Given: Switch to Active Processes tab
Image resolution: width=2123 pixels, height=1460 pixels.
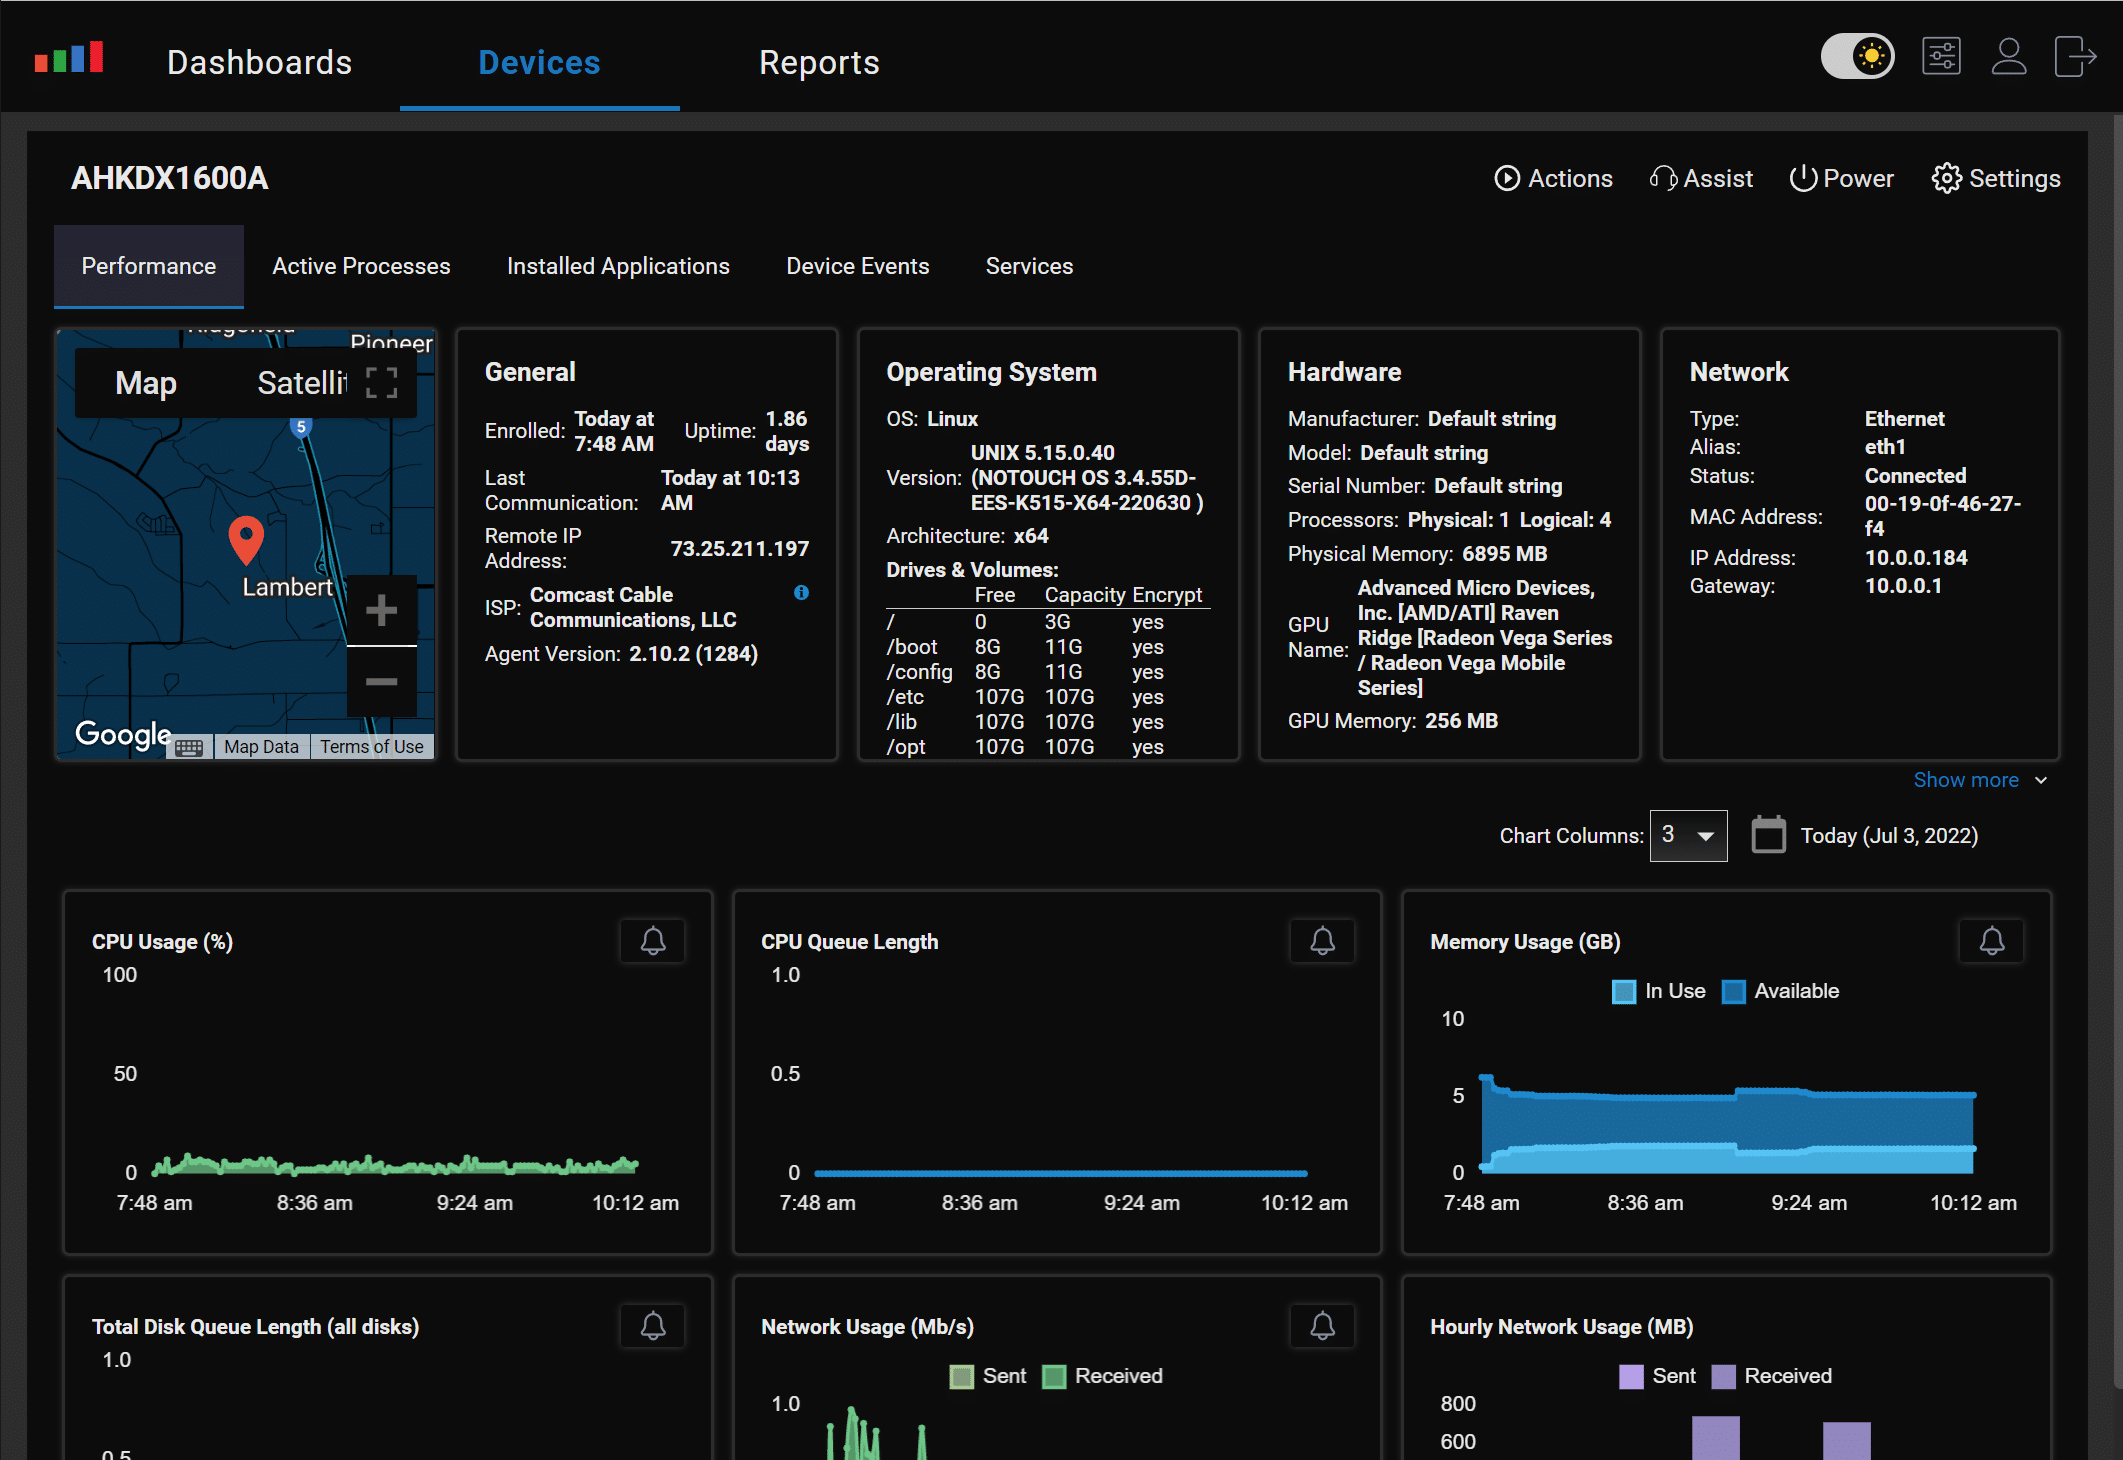Looking at the screenshot, I should (x=360, y=265).
